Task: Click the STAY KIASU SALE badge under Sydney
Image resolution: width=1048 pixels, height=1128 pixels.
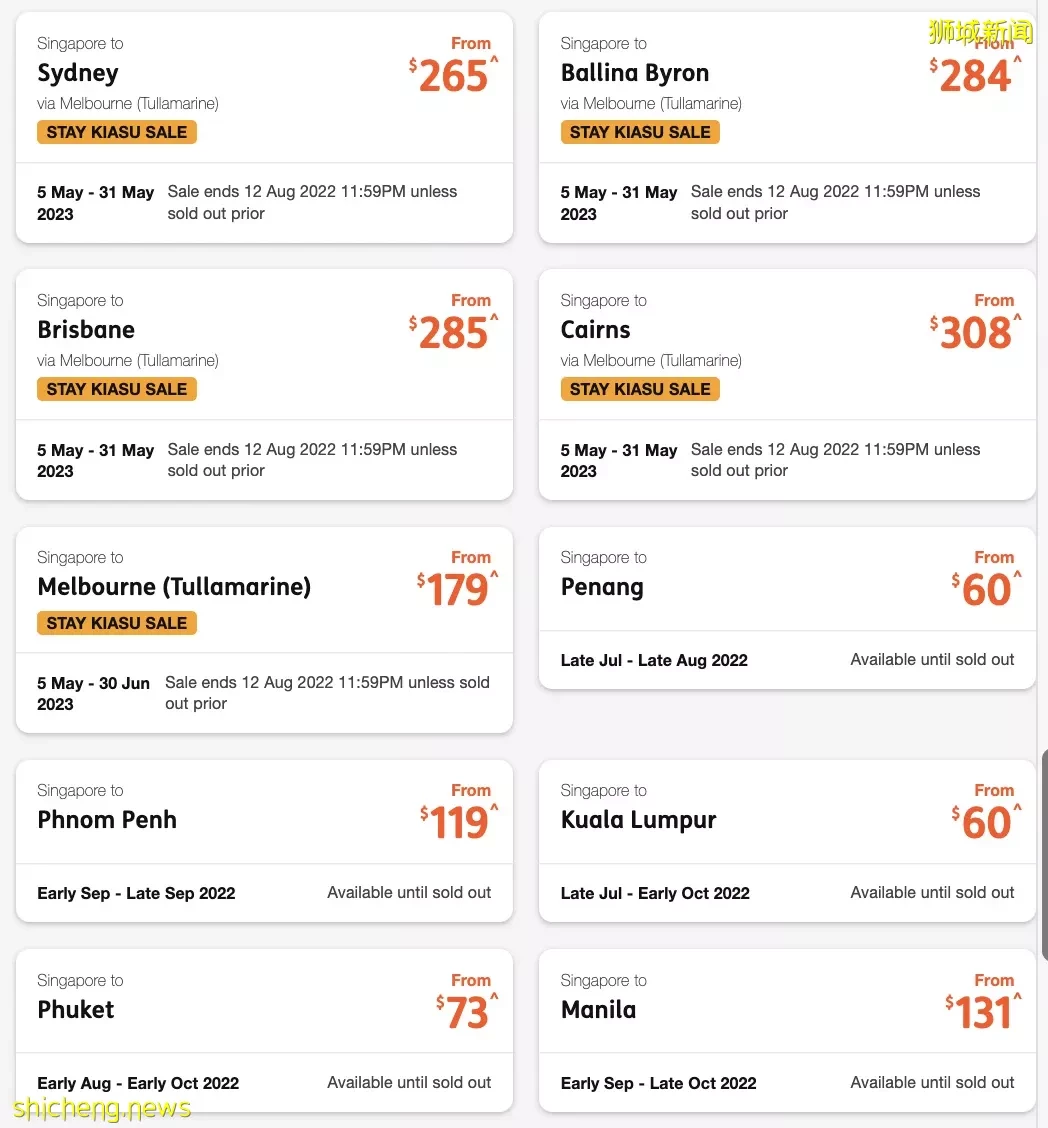Action: coord(117,132)
